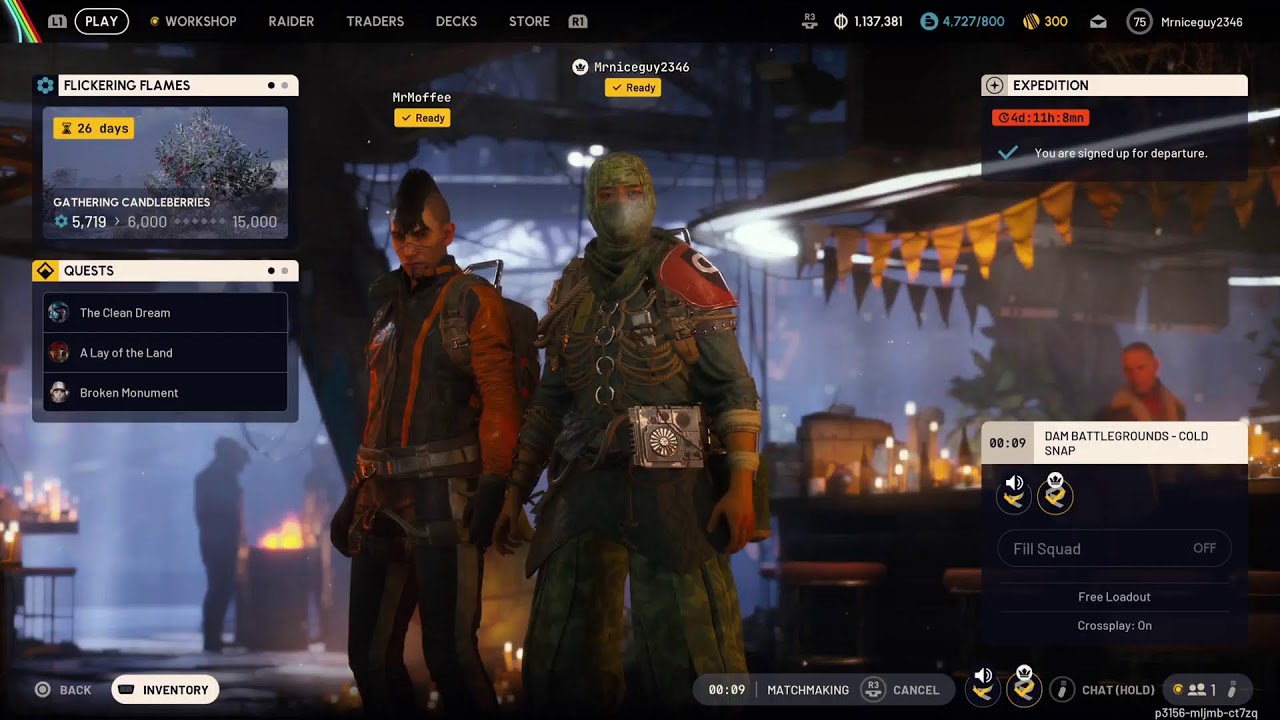Click the L1 previous-tab bumper icon
Image resolution: width=1280 pixels, height=720 pixels.
pos(57,21)
